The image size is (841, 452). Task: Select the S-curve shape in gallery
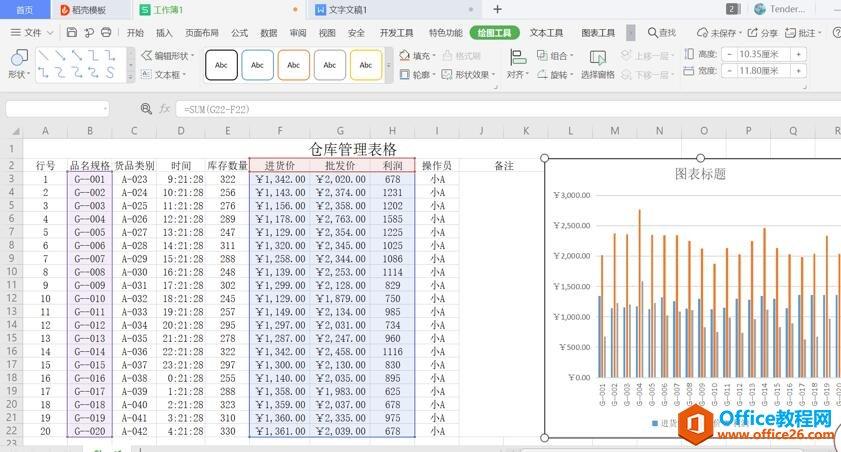[110, 72]
